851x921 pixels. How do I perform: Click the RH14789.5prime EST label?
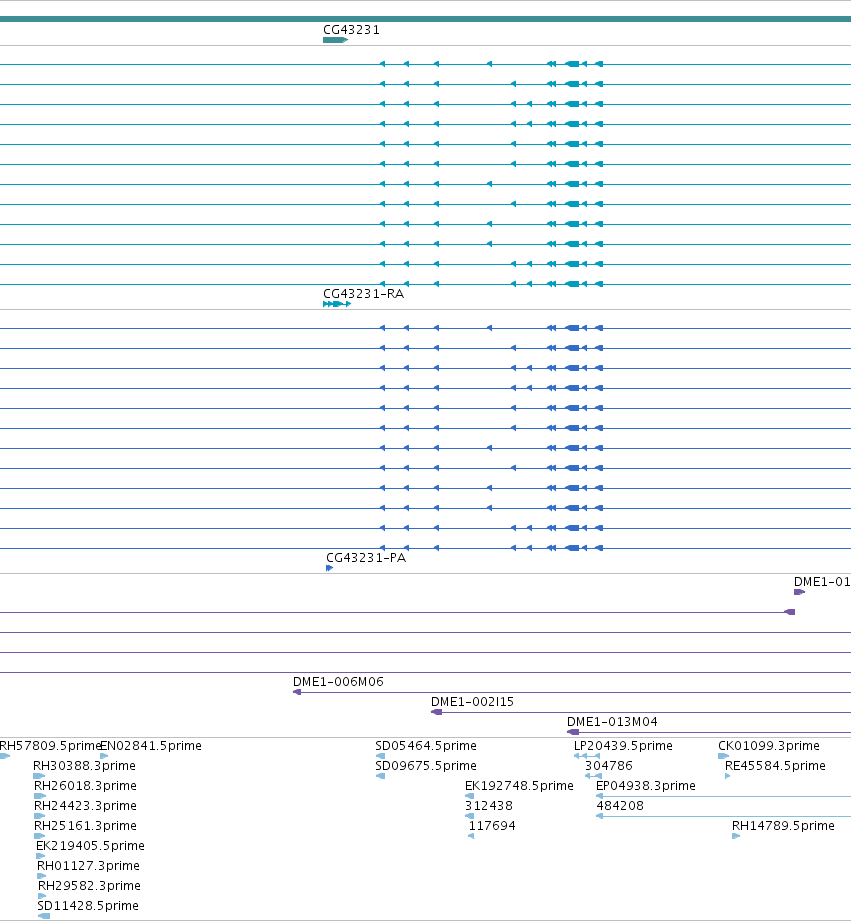click(x=783, y=826)
